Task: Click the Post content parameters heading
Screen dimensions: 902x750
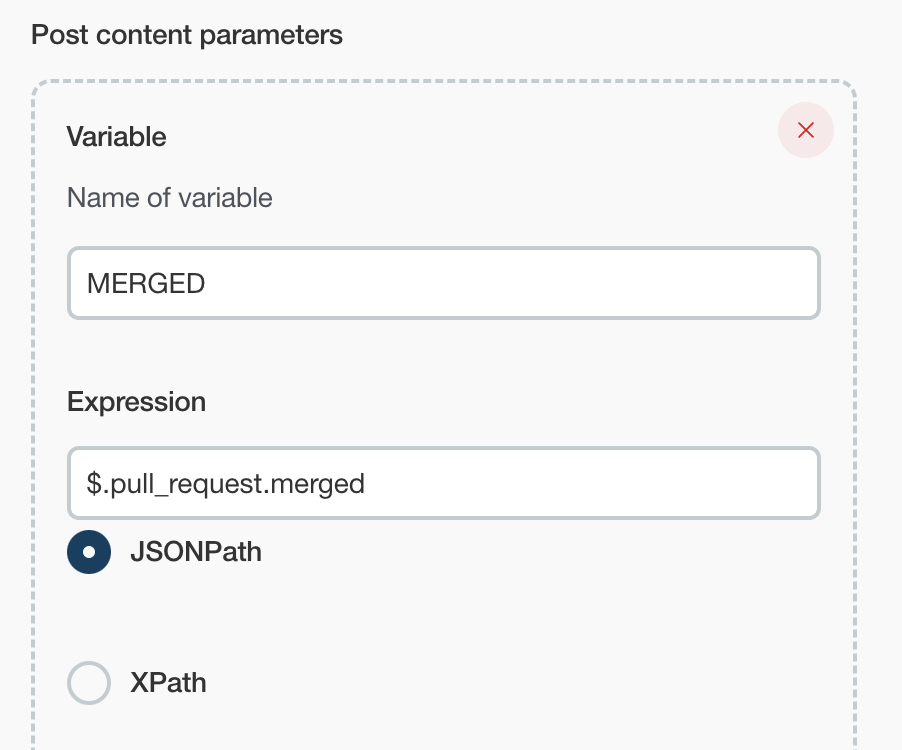Action: click(187, 35)
